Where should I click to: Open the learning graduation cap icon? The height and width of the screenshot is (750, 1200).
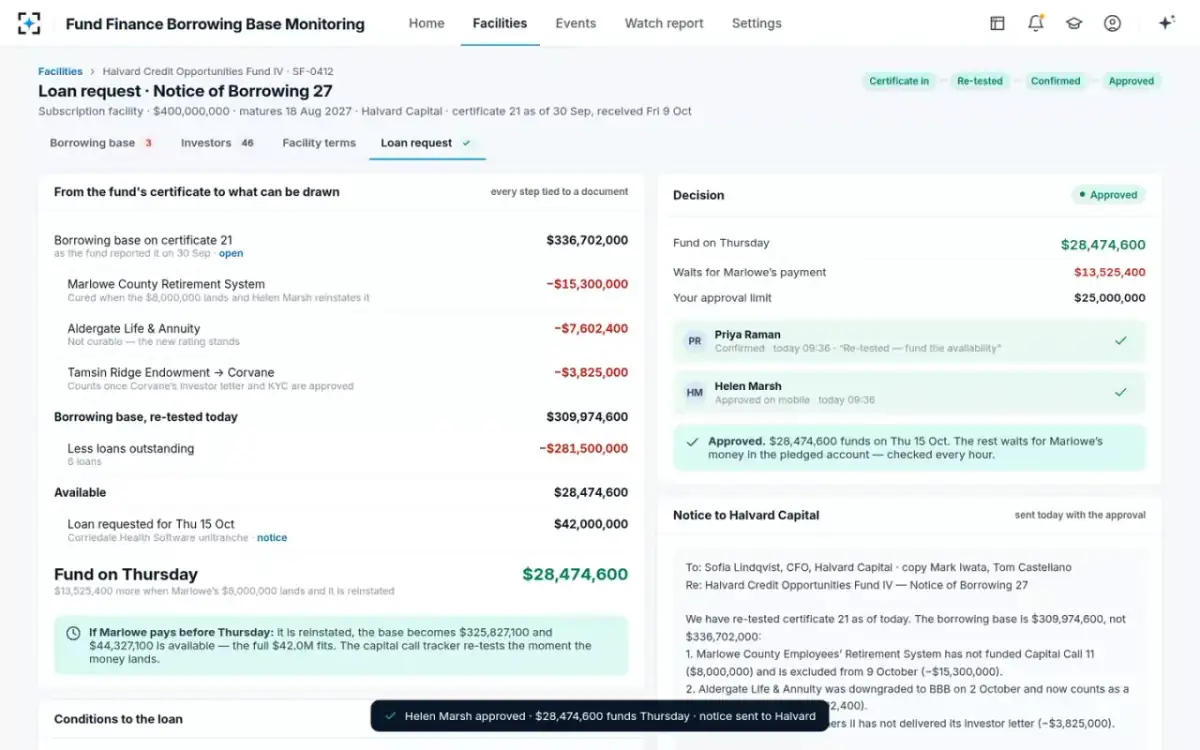pyautogui.click(x=1074, y=23)
